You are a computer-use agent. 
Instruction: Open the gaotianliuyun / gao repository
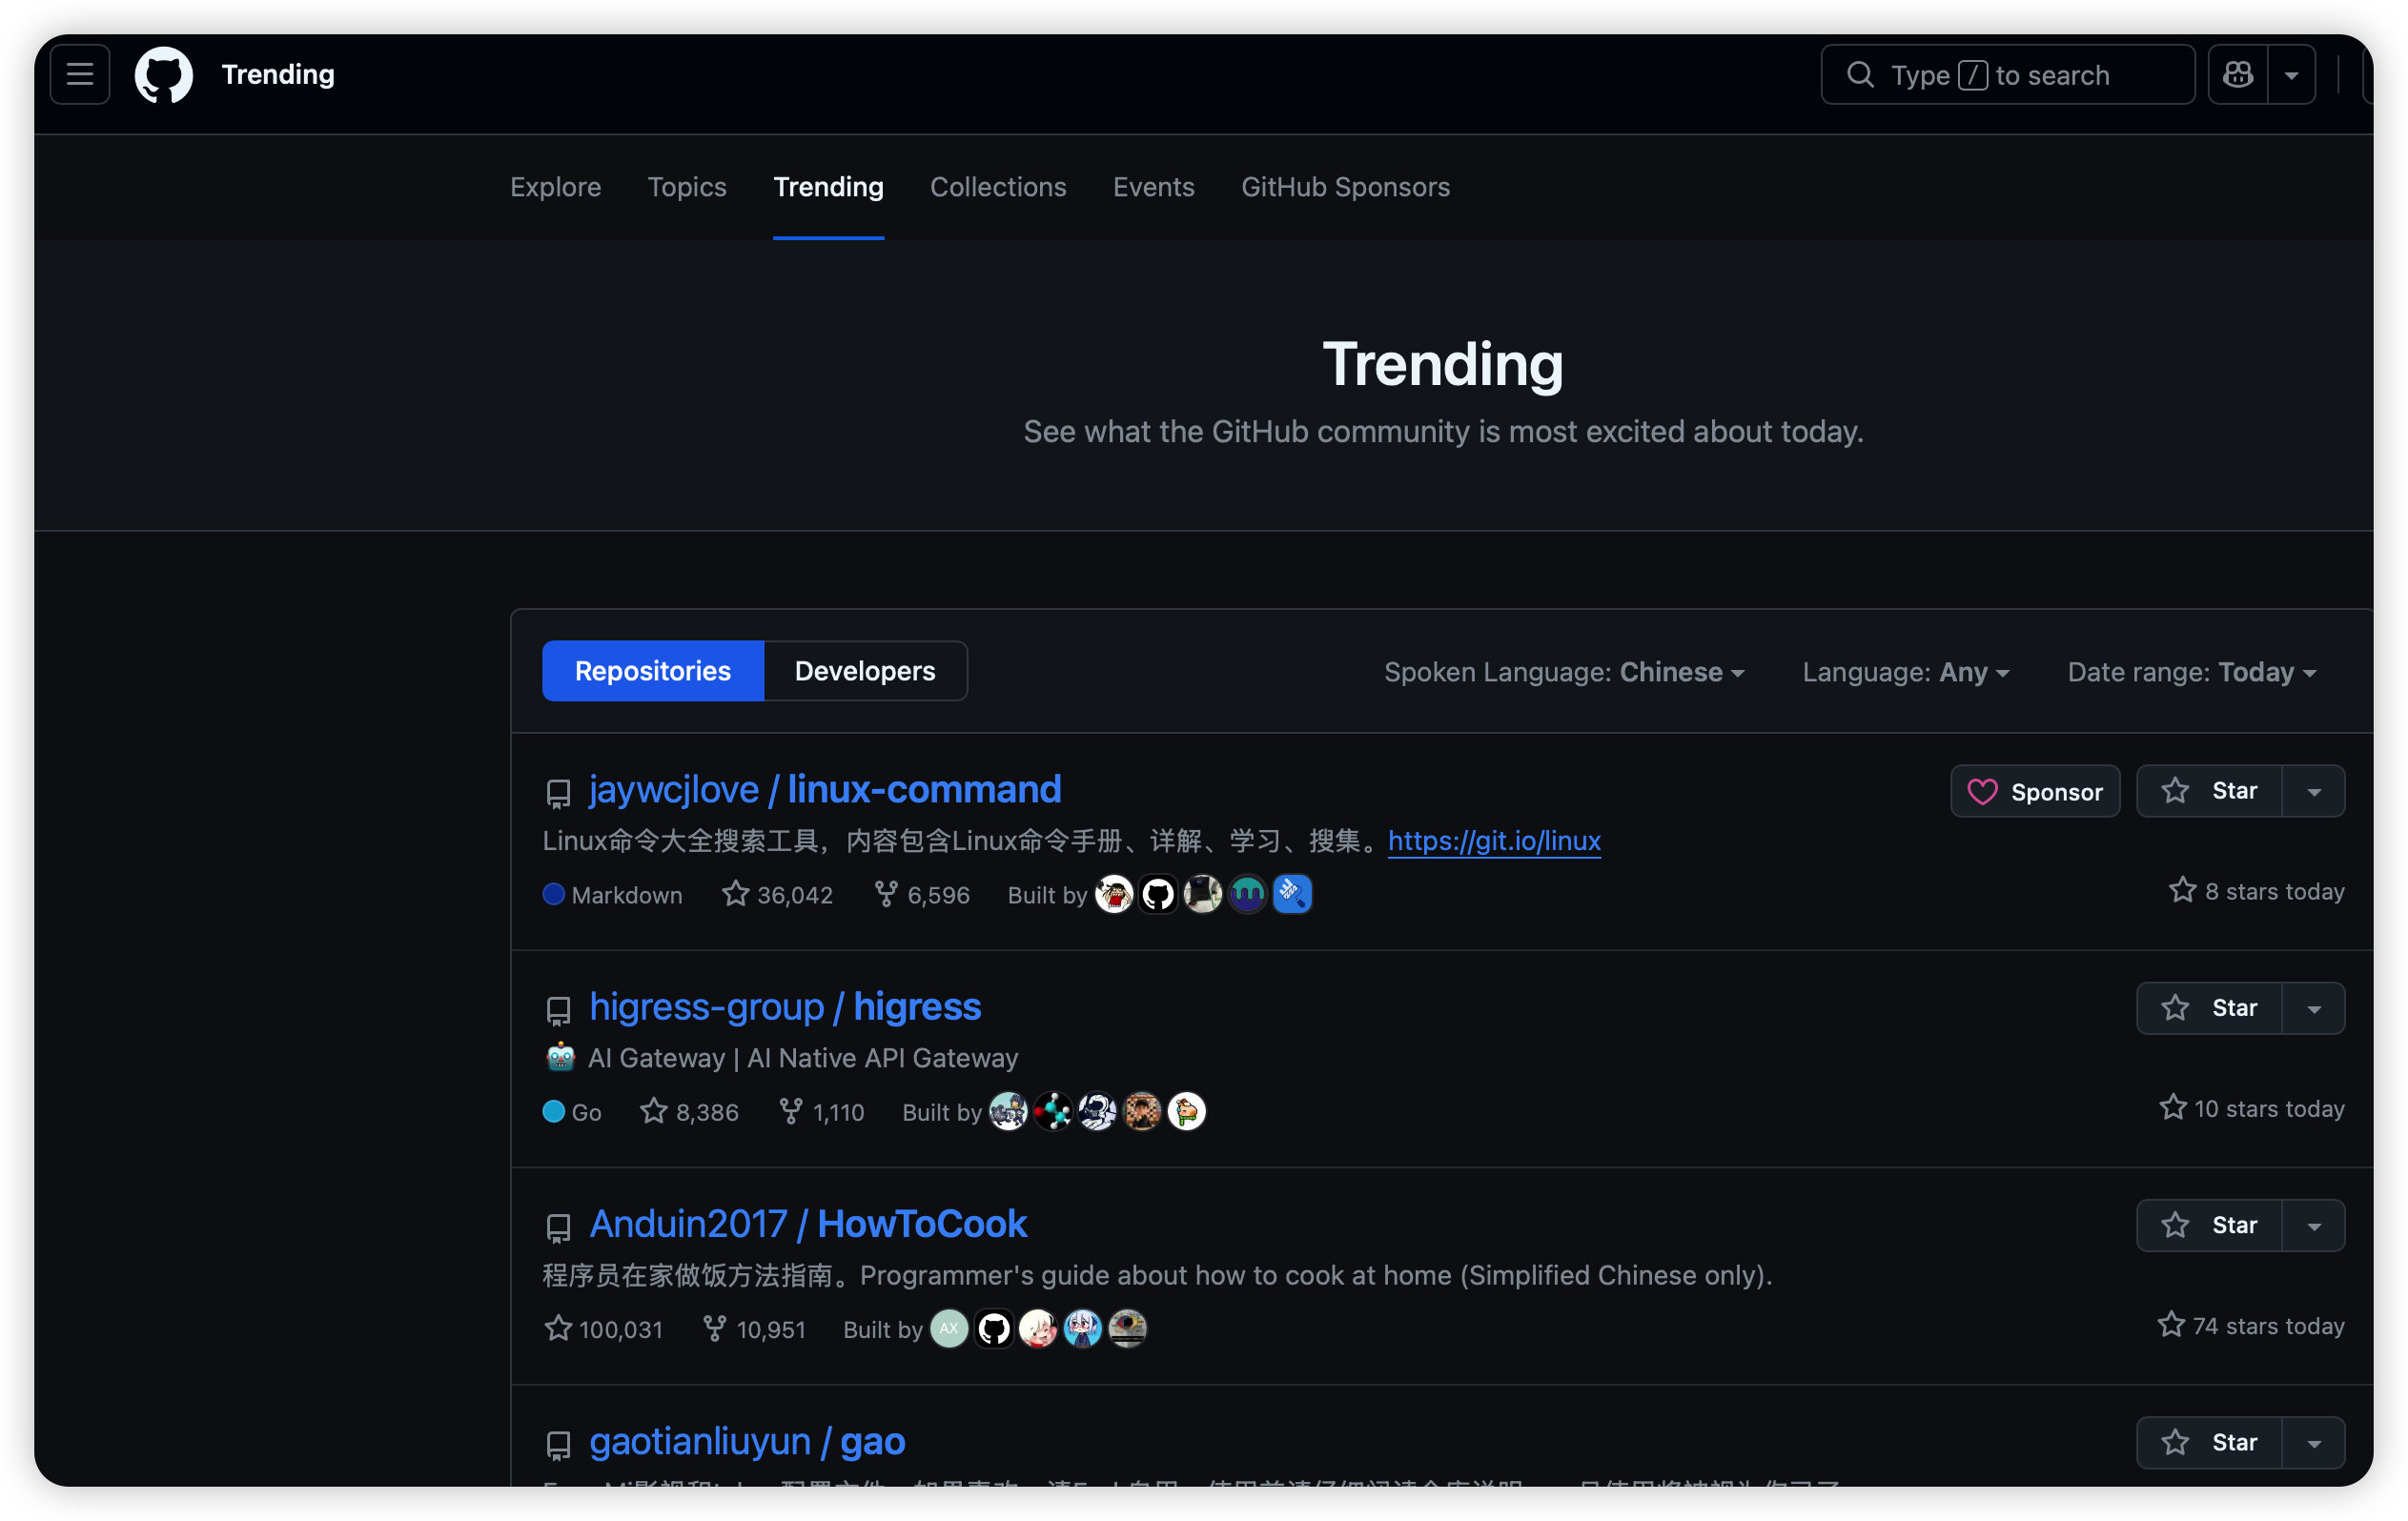pyautogui.click(x=747, y=1440)
